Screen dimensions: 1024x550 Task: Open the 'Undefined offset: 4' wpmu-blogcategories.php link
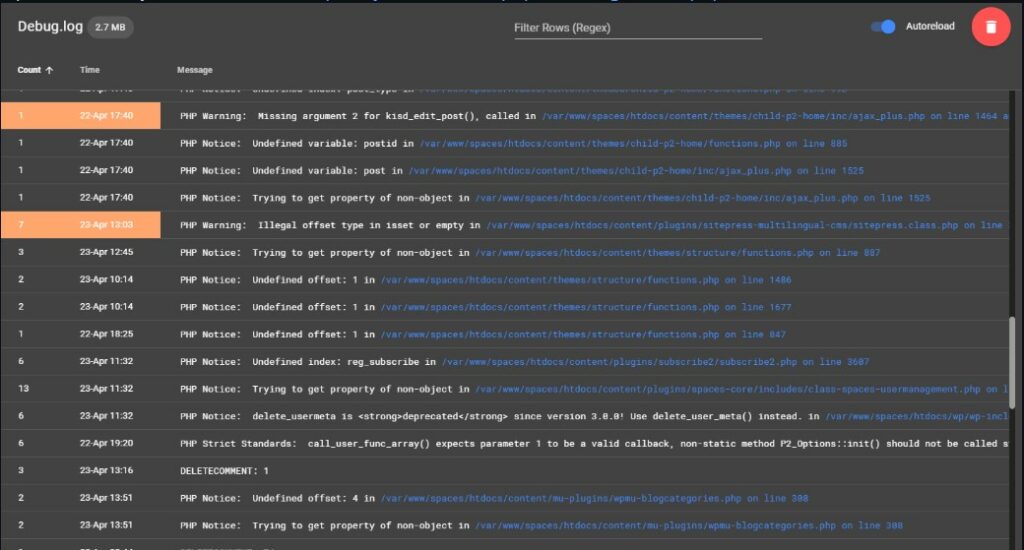click(594, 498)
